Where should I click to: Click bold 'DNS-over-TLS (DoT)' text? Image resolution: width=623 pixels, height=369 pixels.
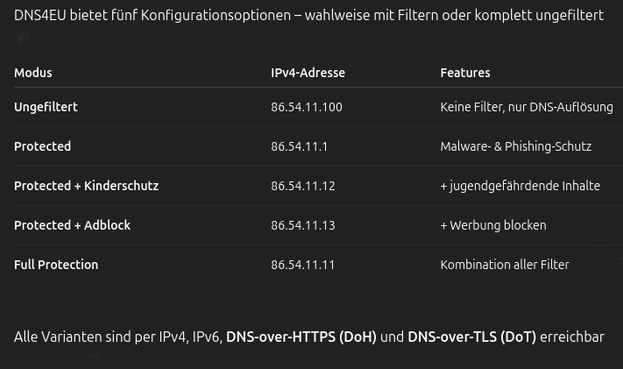click(472, 337)
